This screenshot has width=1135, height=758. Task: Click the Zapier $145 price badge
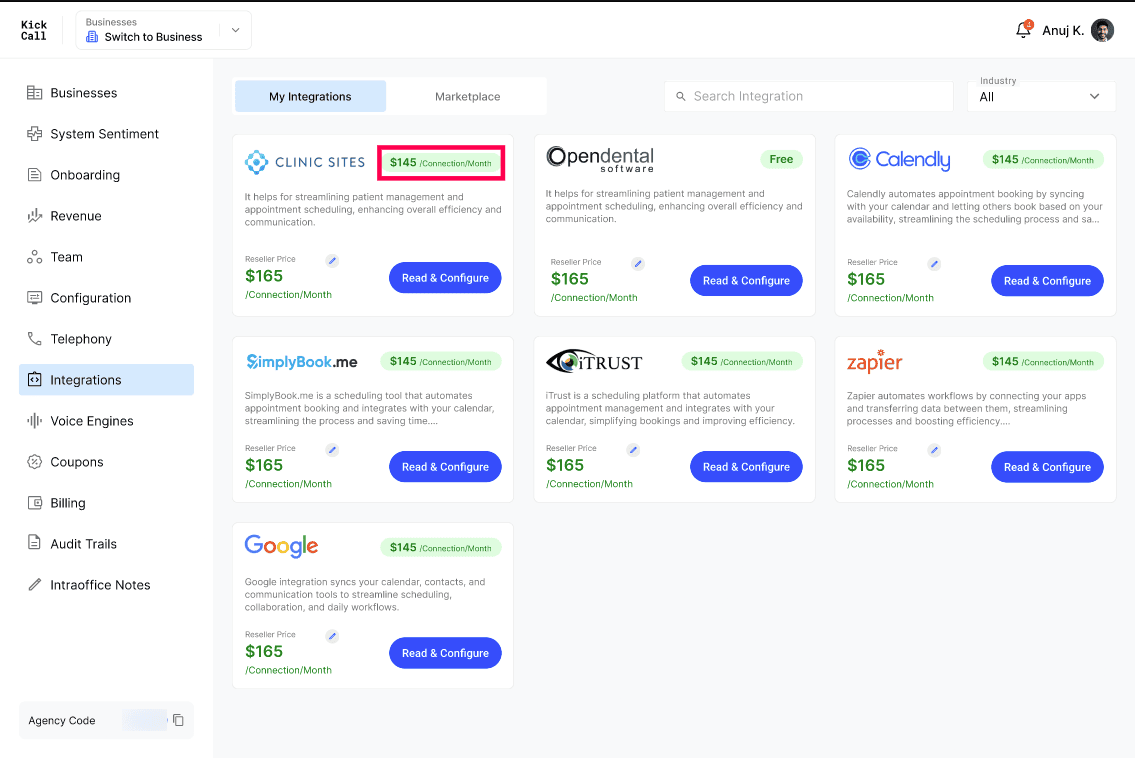point(1042,361)
